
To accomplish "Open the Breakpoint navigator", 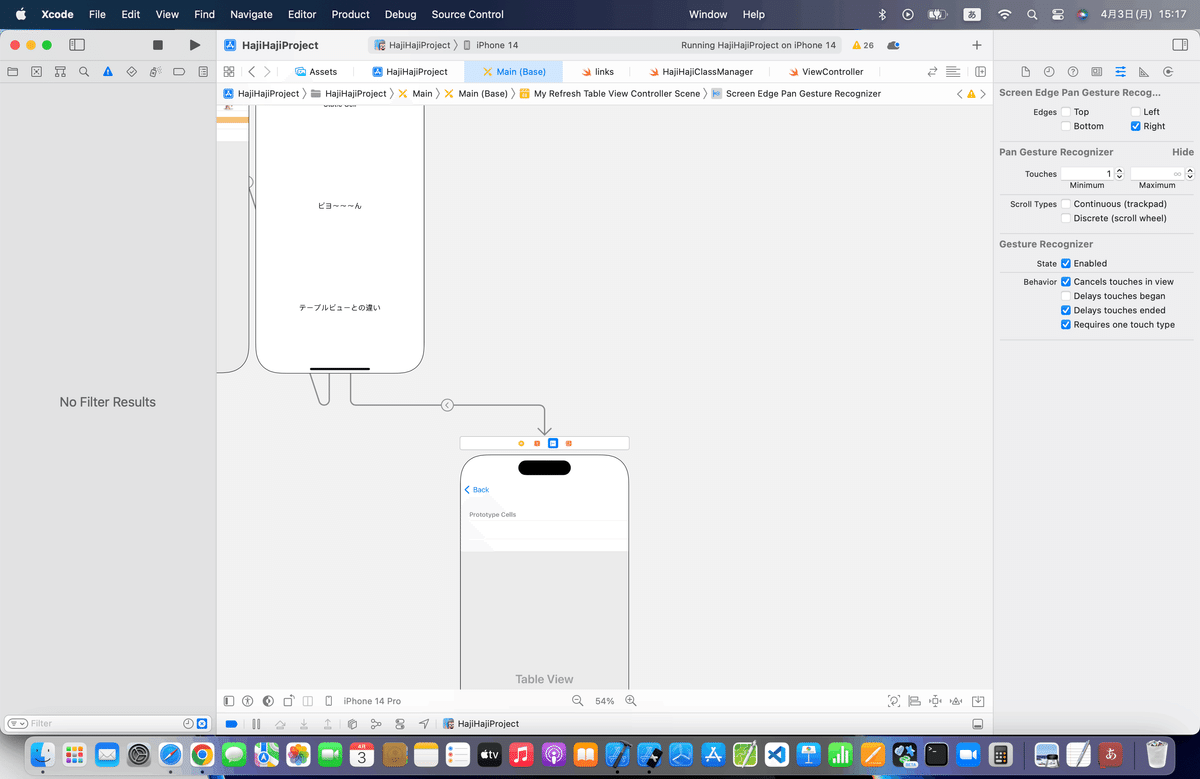I will coord(179,72).
